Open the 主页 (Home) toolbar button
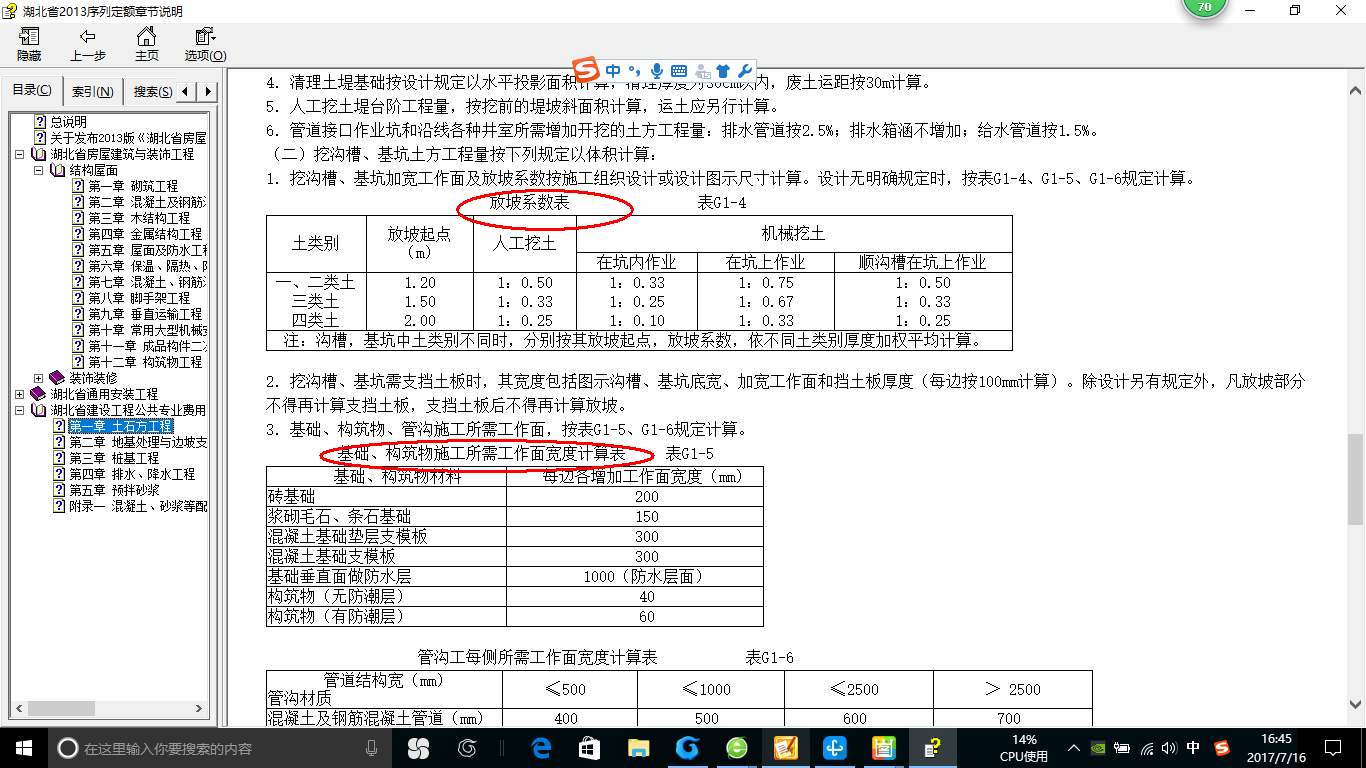1366x768 pixels. click(146, 45)
